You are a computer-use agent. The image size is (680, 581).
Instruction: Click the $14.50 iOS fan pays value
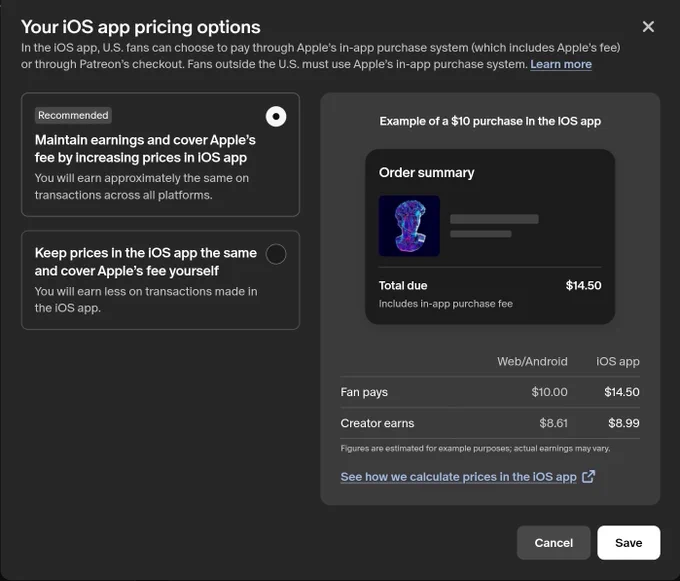click(x=622, y=392)
